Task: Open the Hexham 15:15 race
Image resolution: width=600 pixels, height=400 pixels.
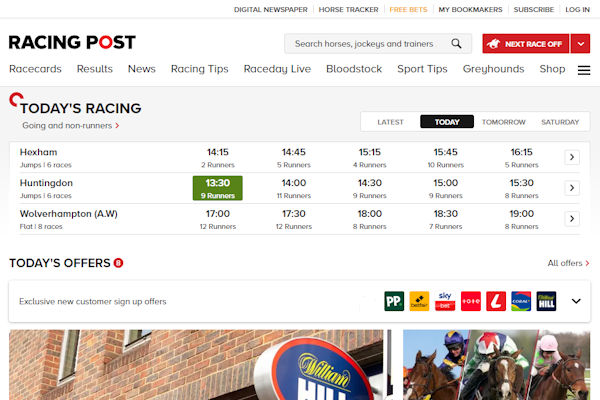Action: [370, 158]
